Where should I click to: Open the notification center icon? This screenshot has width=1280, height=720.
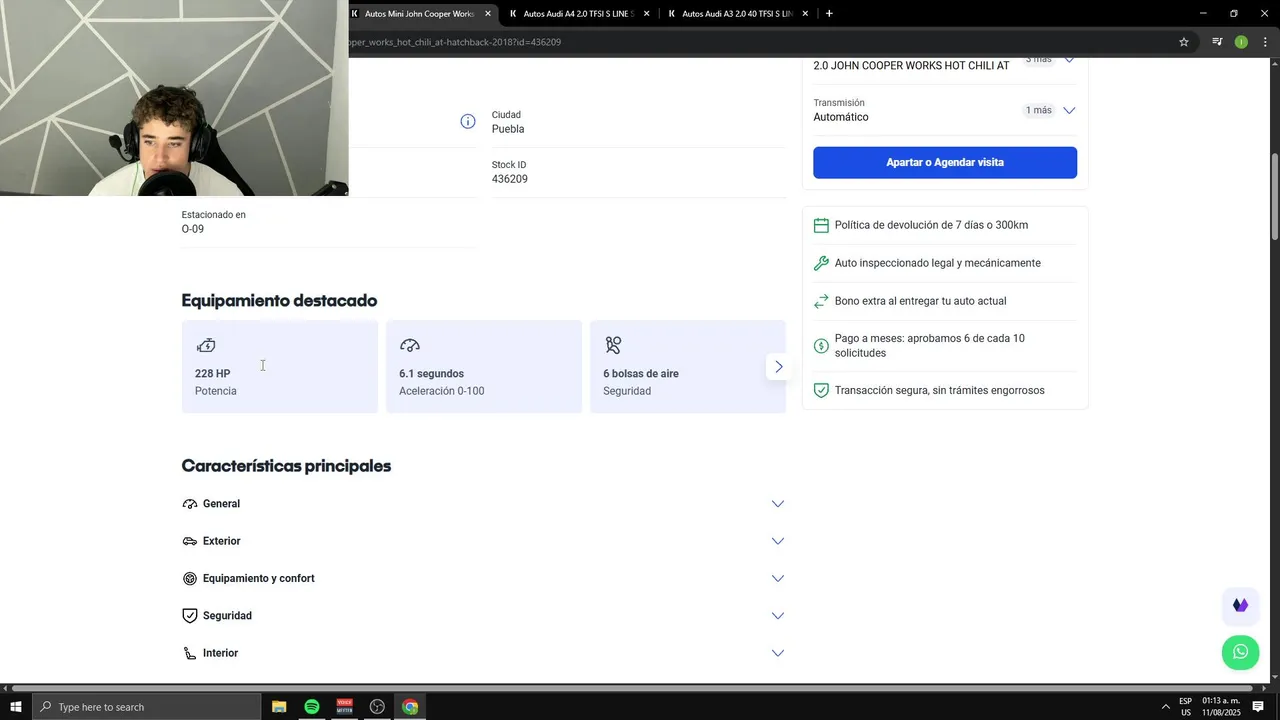[1258, 707]
